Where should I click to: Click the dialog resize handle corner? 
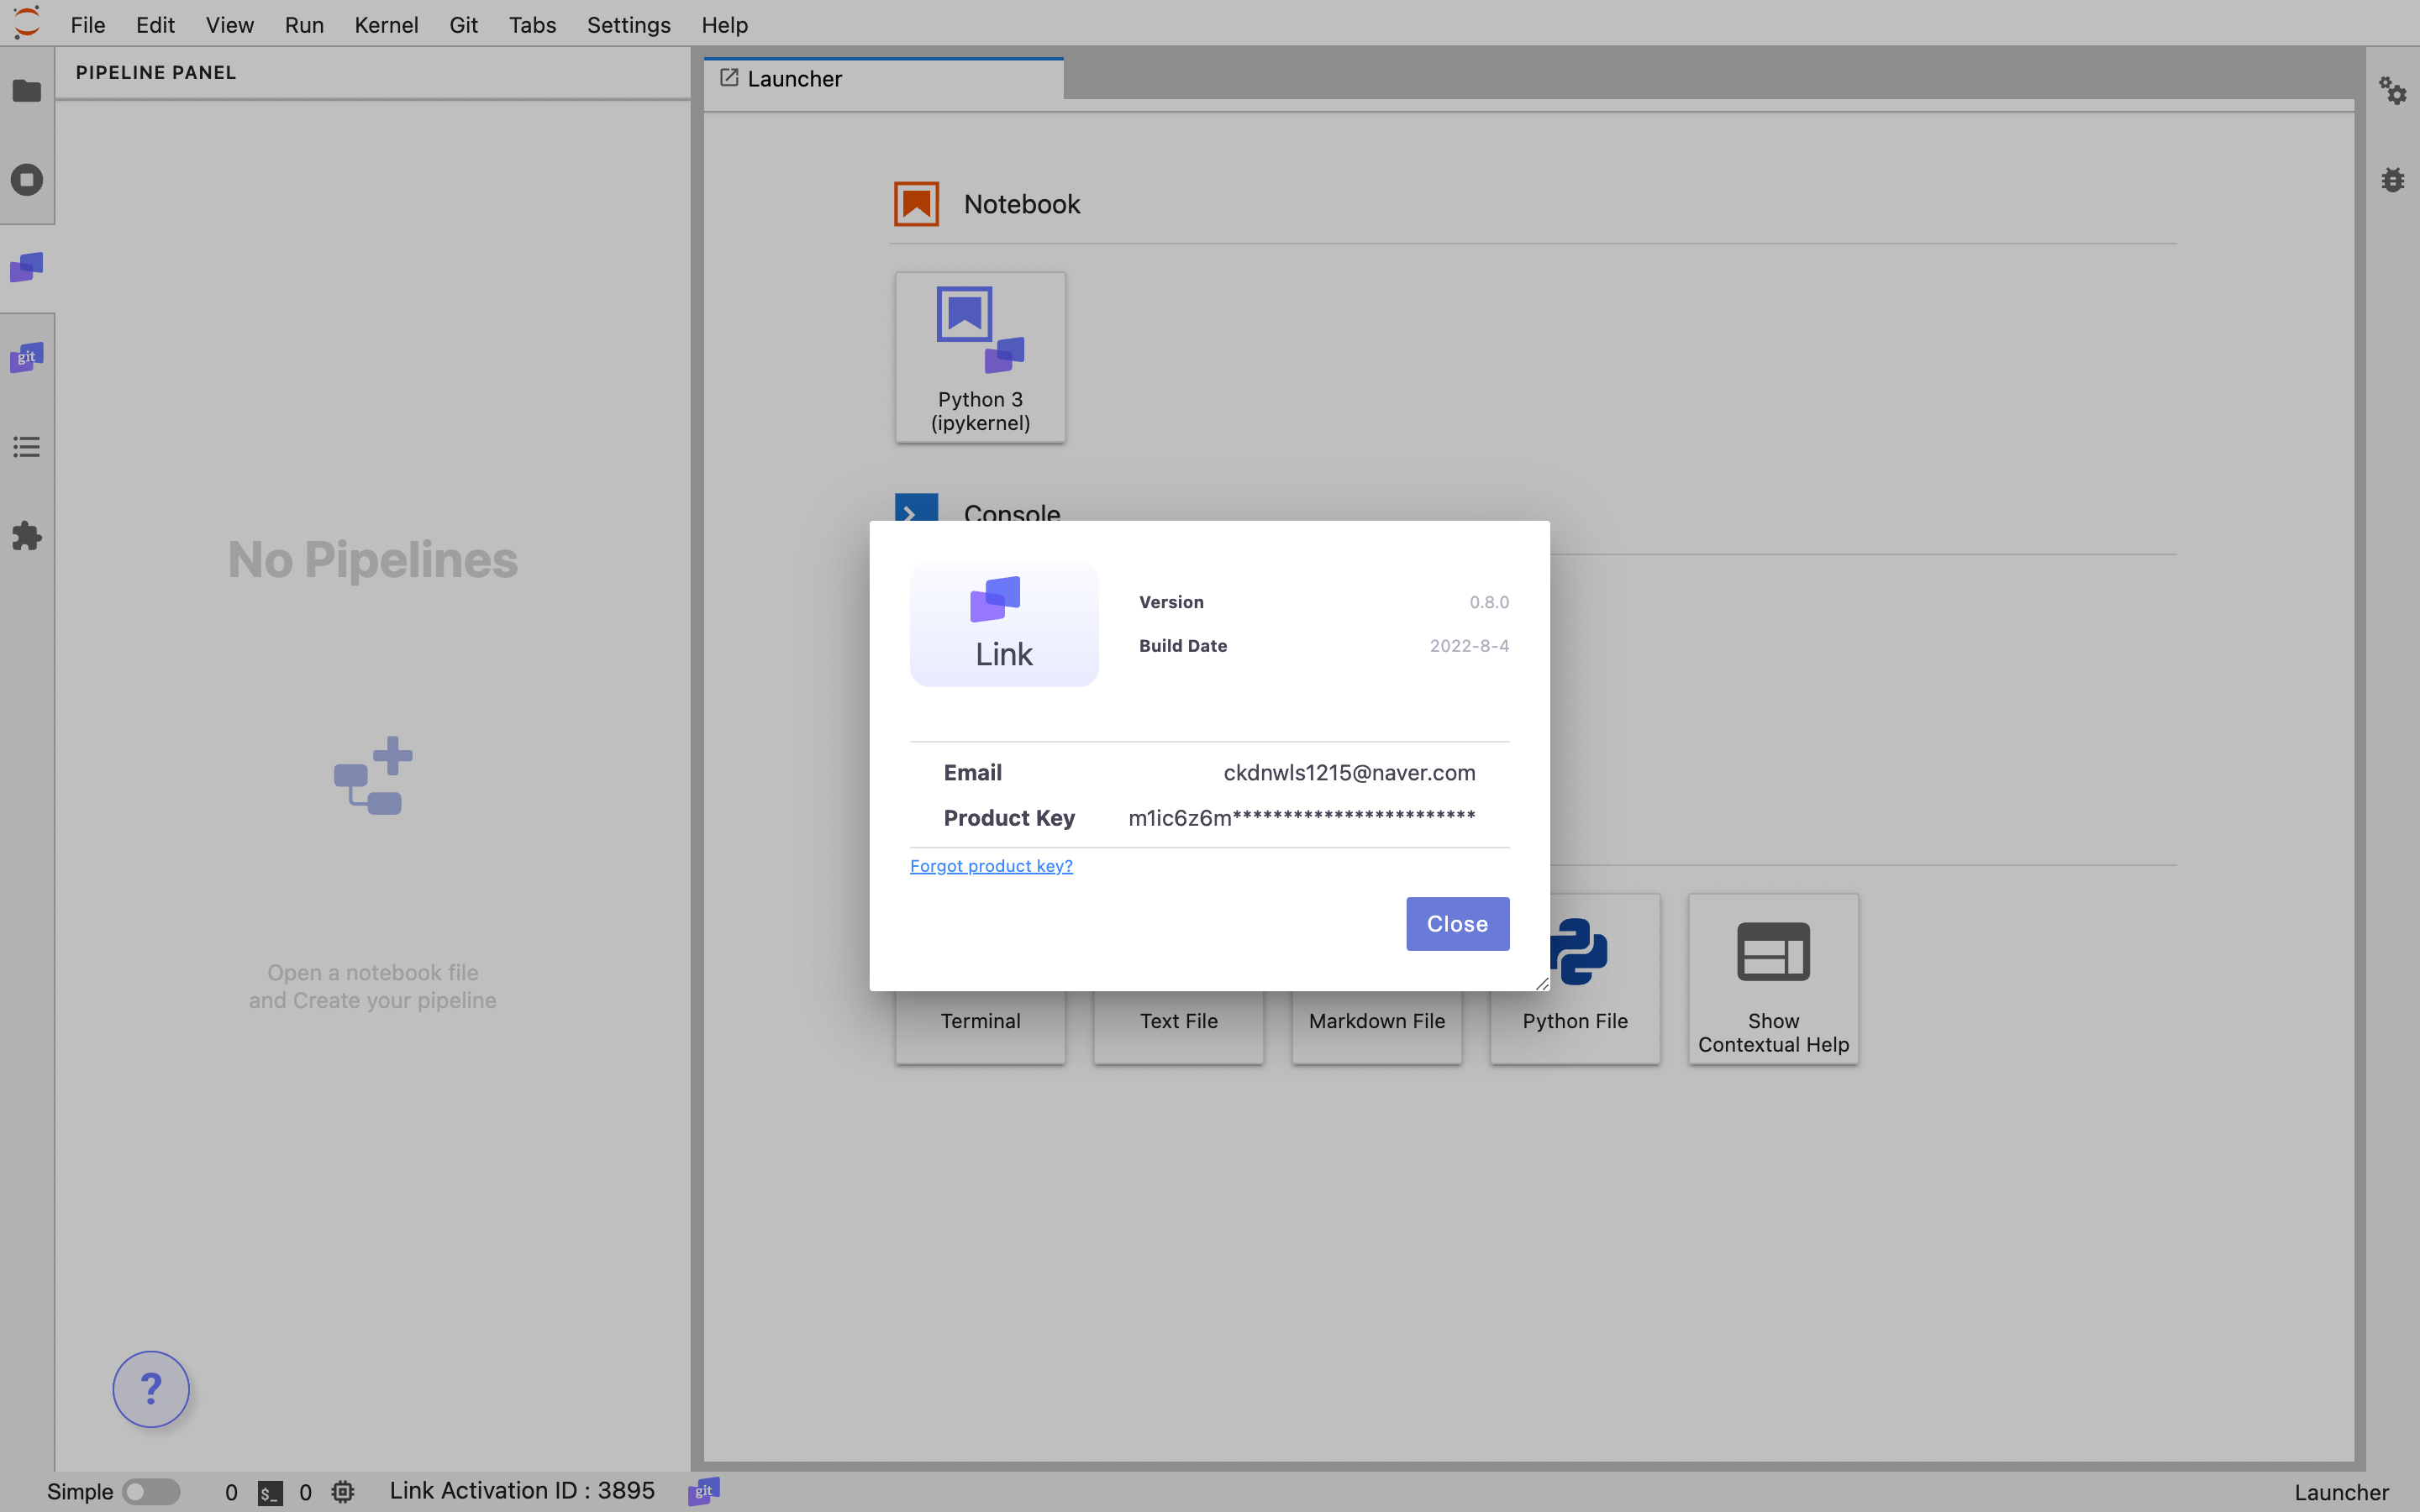(1542, 984)
